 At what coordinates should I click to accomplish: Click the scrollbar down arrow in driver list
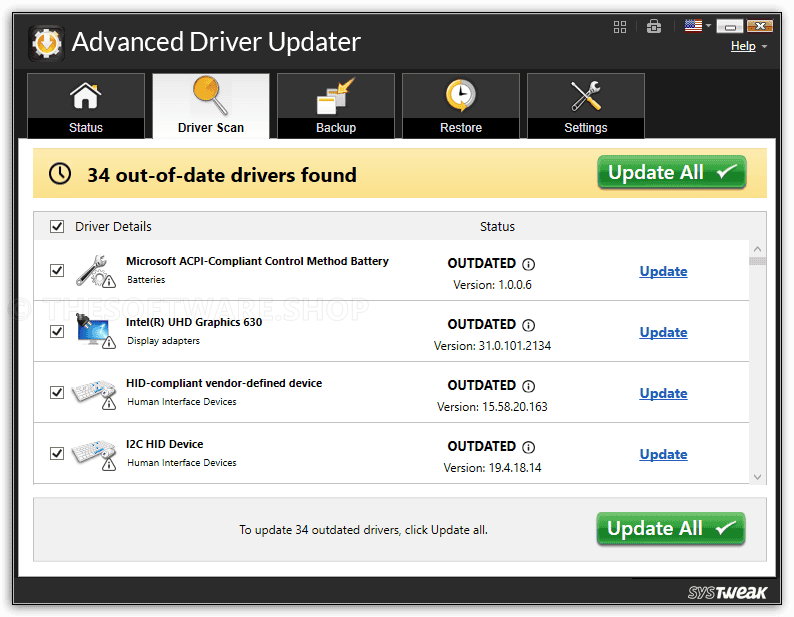click(758, 477)
